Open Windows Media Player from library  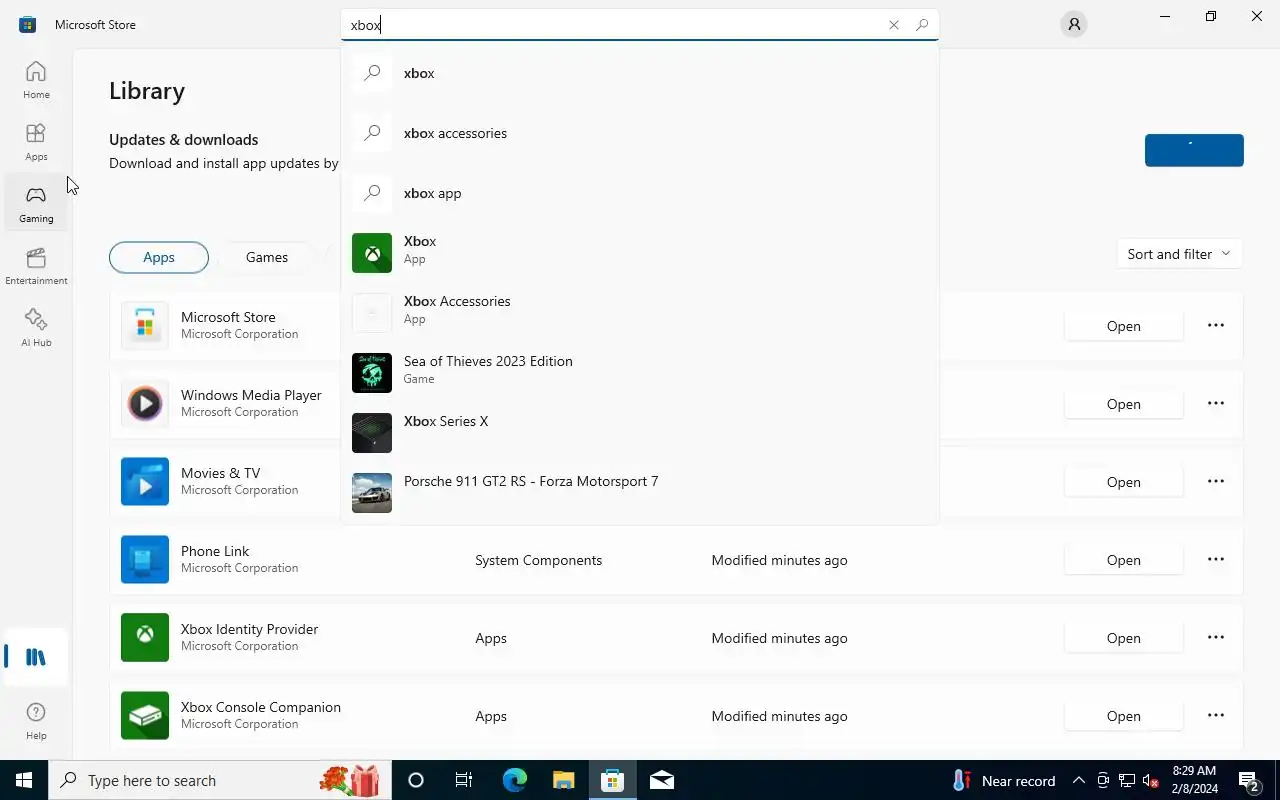tap(1123, 404)
